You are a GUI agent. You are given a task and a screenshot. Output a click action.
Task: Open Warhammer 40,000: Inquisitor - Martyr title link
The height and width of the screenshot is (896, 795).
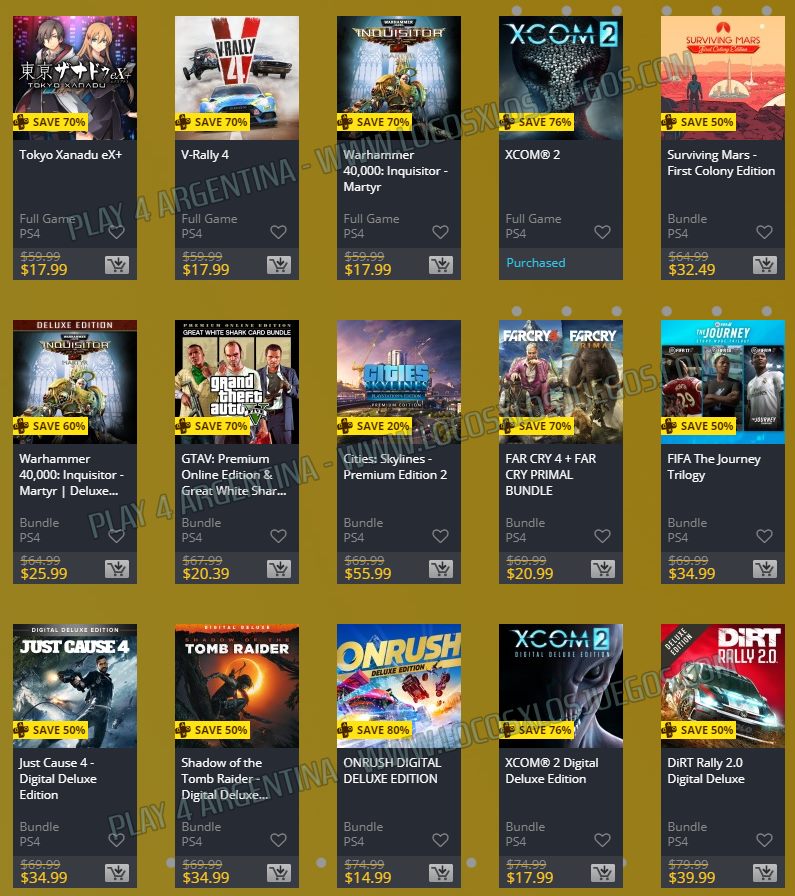395,170
